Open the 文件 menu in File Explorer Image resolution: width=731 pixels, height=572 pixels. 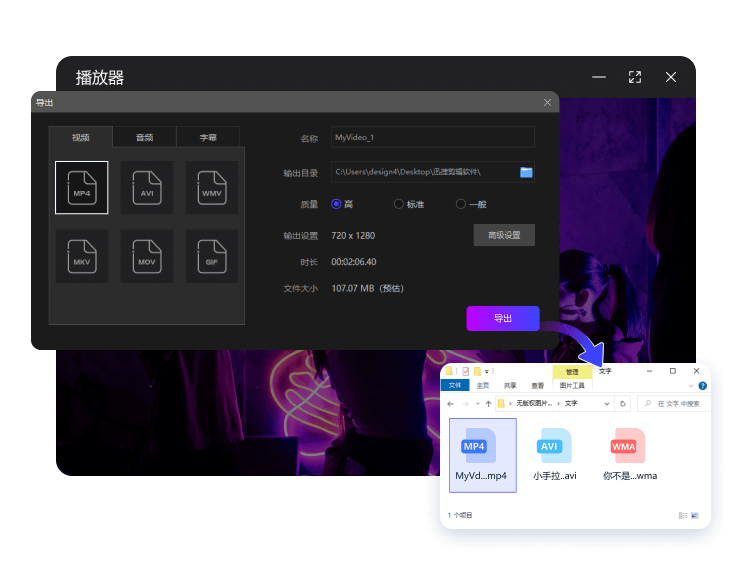tap(455, 385)
